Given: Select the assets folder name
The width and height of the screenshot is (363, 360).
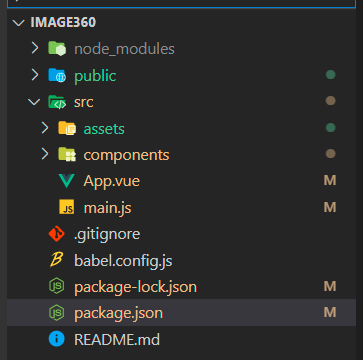Looking at the screenshot, I should coord(104,129).
